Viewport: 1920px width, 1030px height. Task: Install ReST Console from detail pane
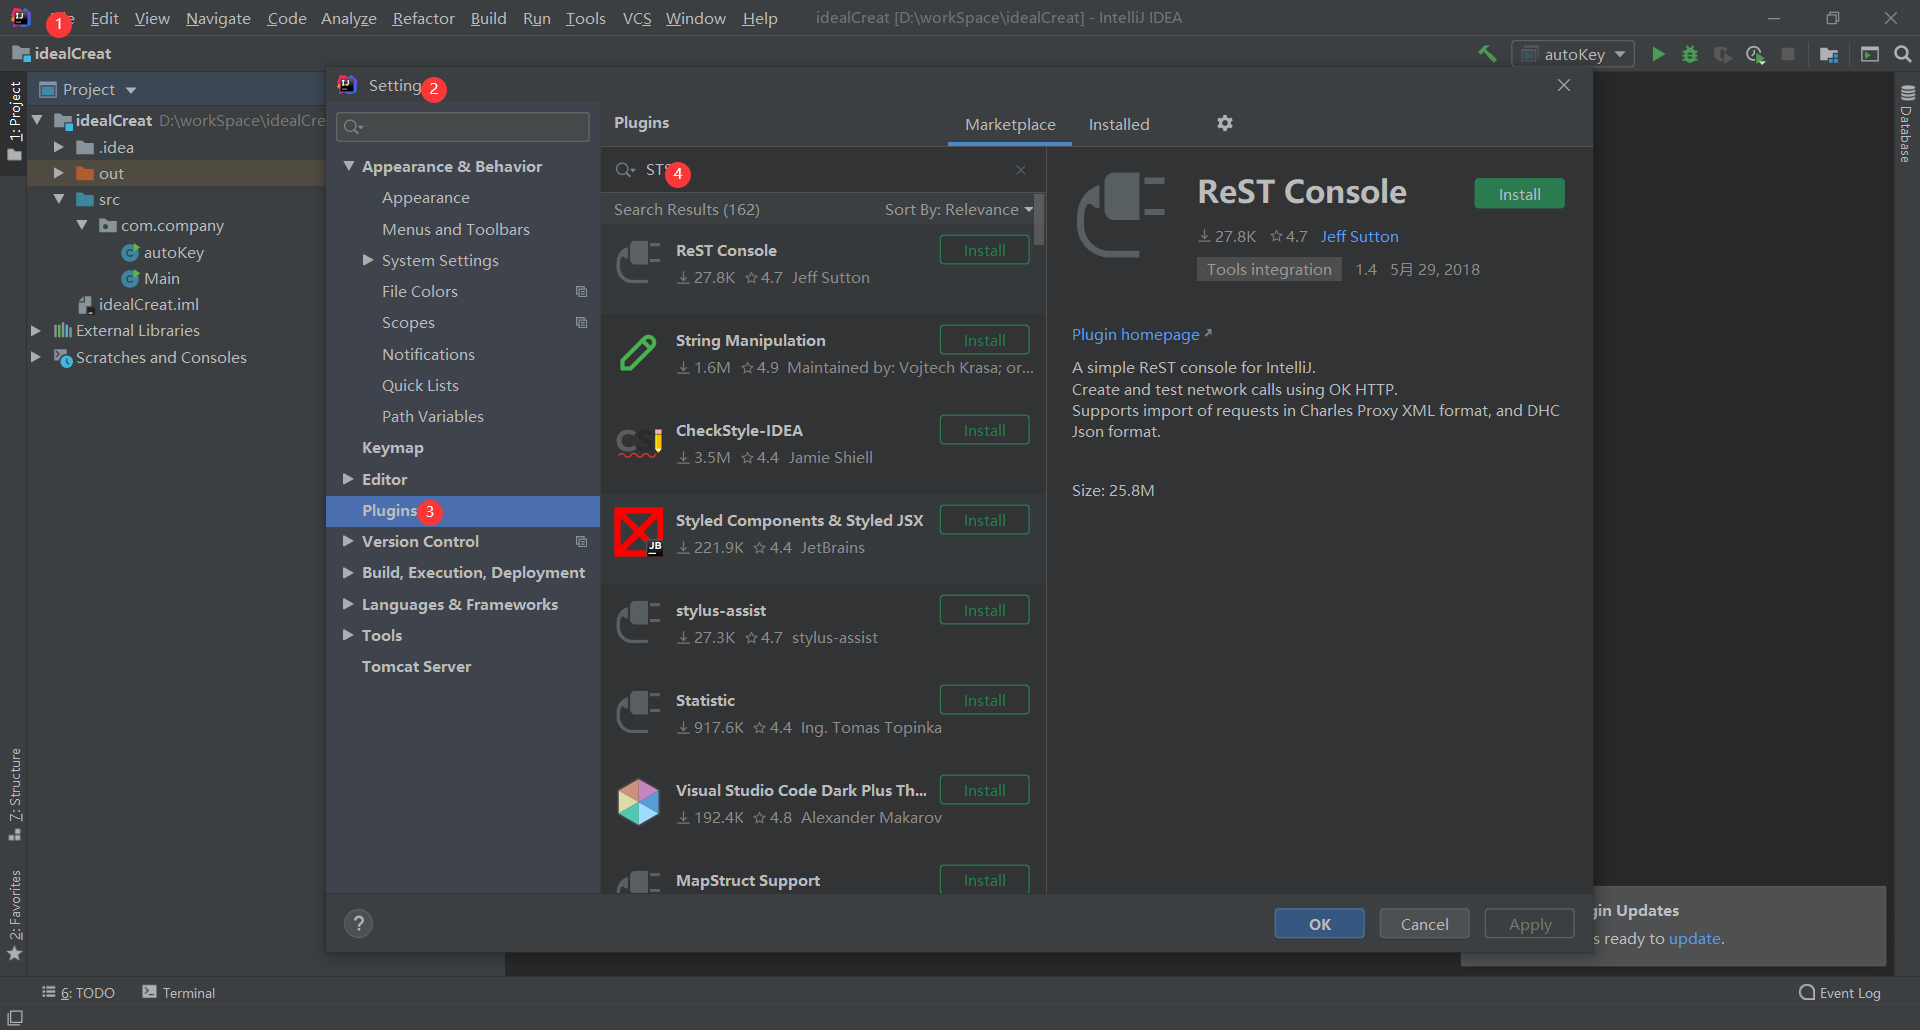tap(1519, 194)
